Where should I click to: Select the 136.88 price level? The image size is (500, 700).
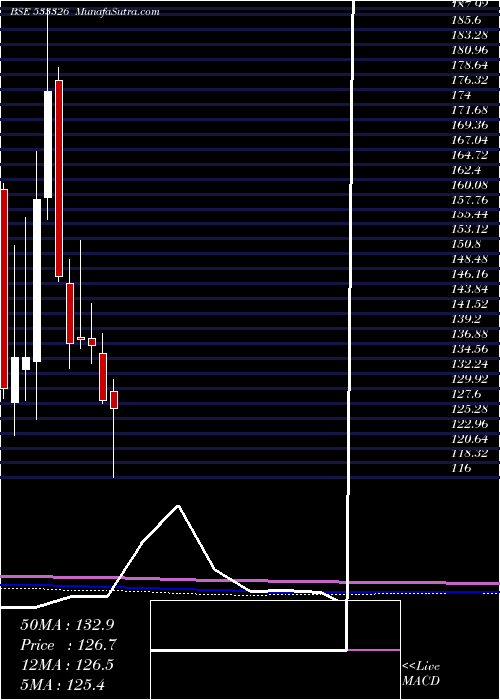click(470, 334)
